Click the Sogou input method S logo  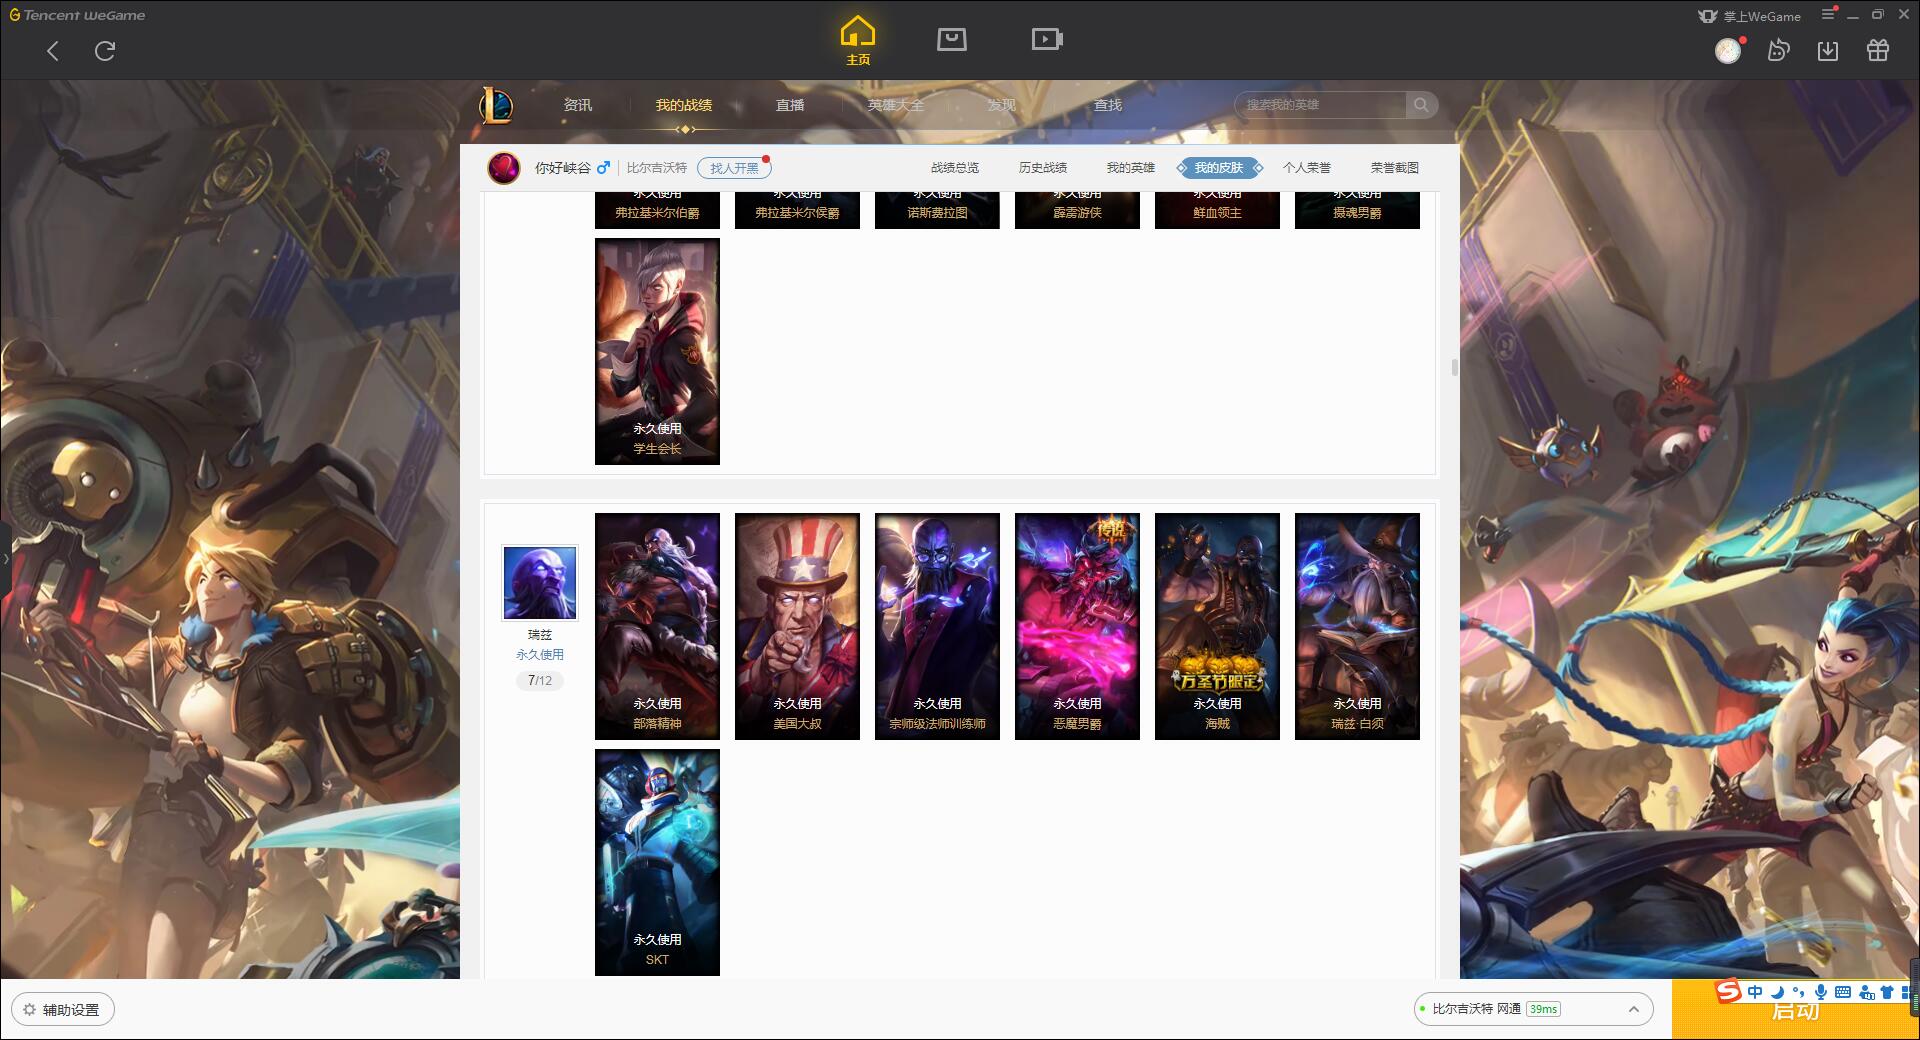point(1728,991)
